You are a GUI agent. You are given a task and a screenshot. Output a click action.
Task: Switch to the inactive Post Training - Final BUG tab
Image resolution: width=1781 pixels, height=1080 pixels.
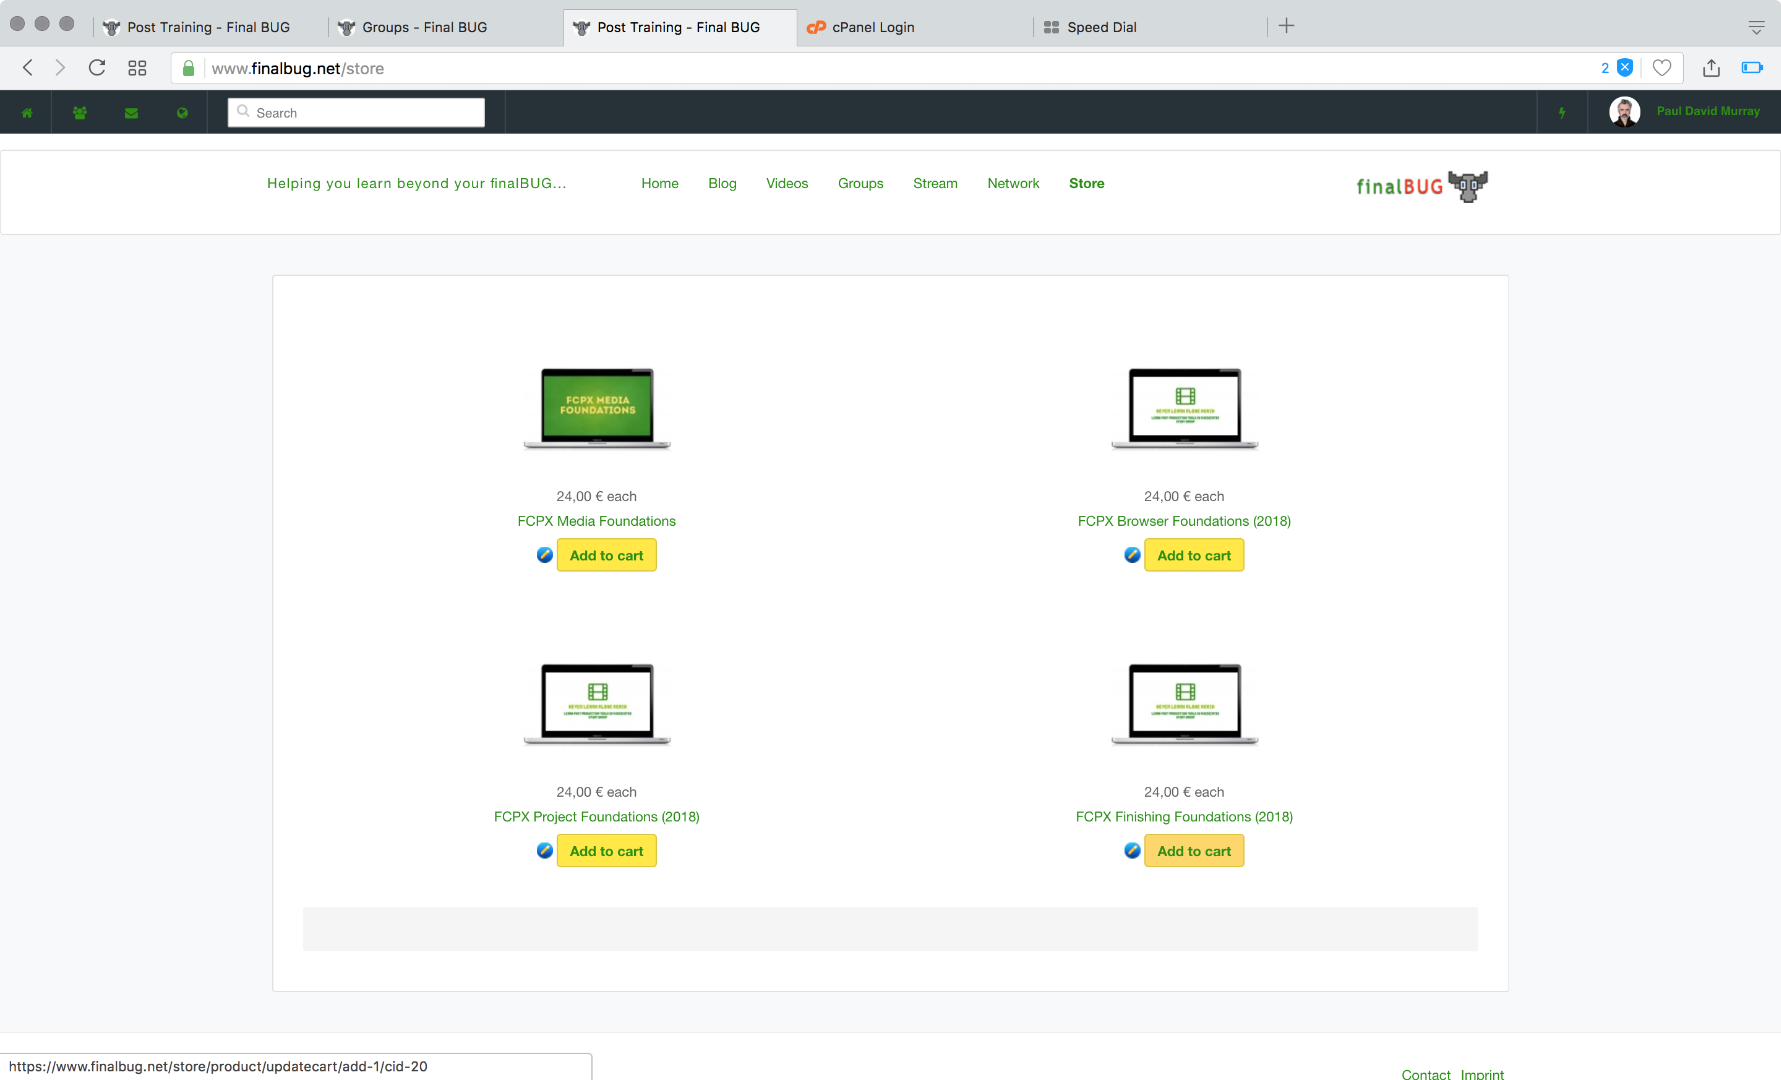tap(210, 27)
